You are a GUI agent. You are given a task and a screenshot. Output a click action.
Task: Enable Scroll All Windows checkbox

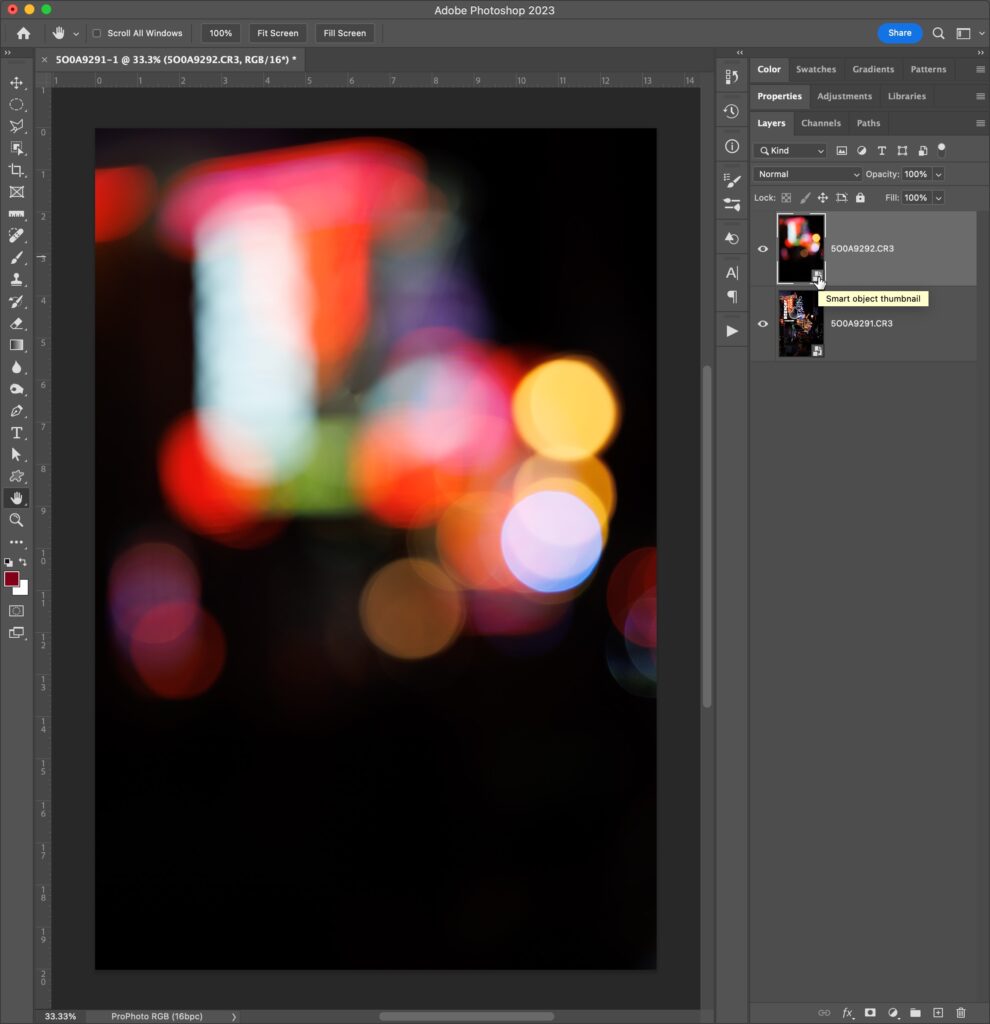point(97,33)
